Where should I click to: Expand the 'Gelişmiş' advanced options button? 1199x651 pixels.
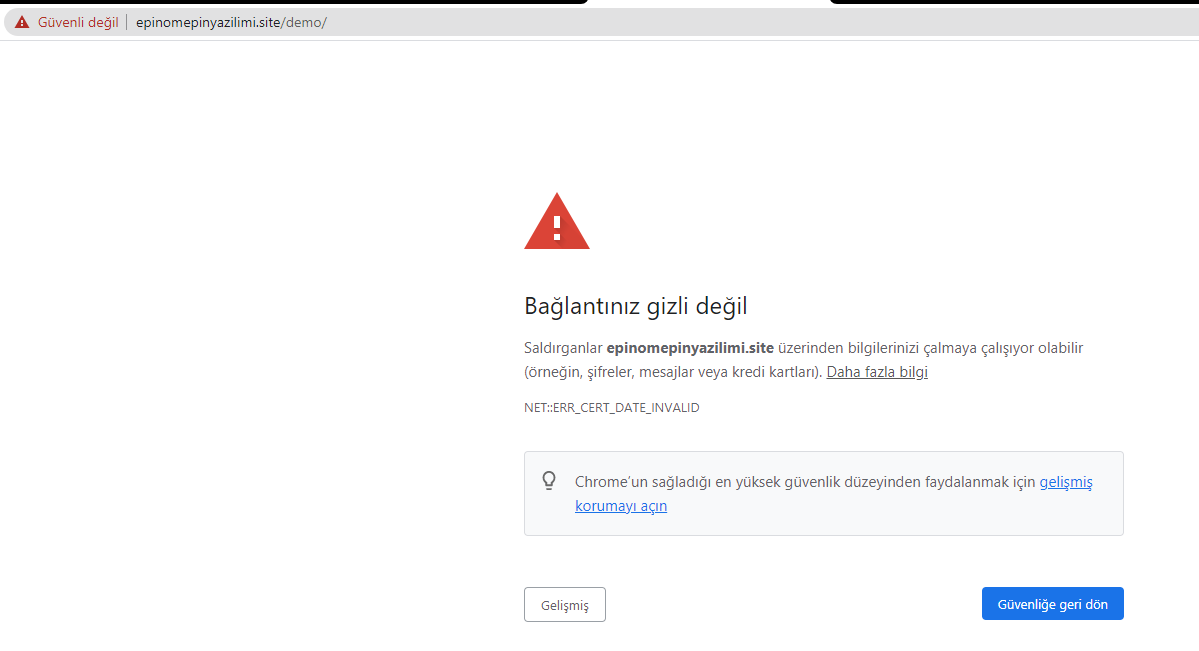coord(564,604)
